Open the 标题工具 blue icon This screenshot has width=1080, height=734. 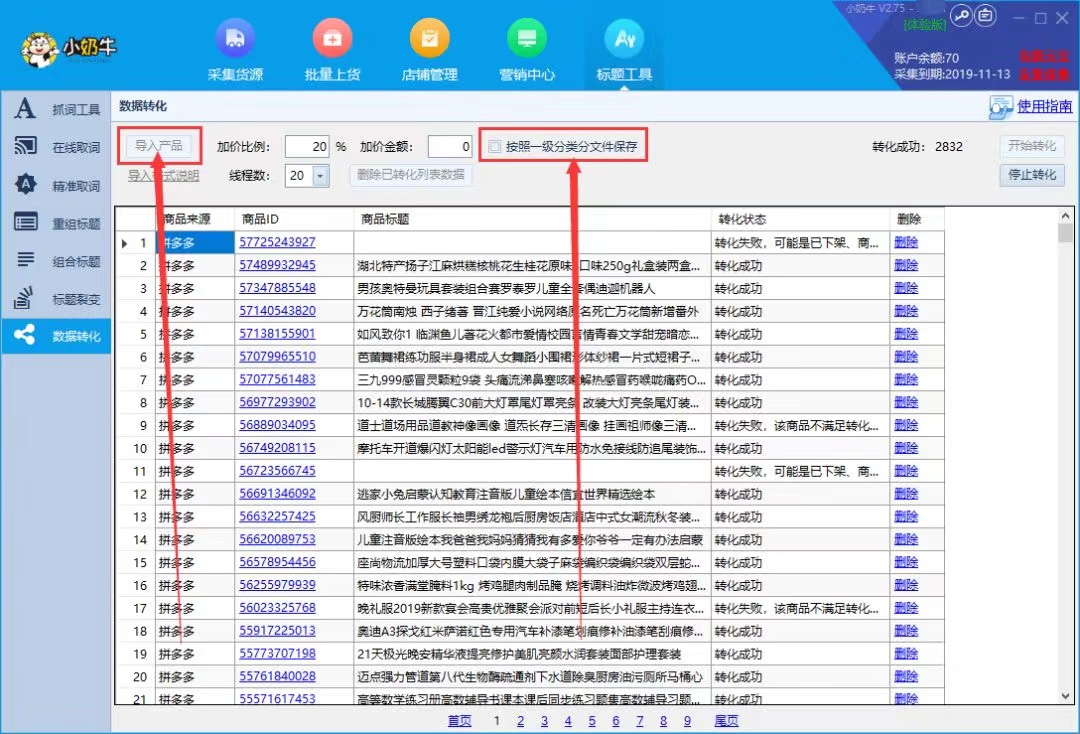pyautogui.click(x=624, y=39)
